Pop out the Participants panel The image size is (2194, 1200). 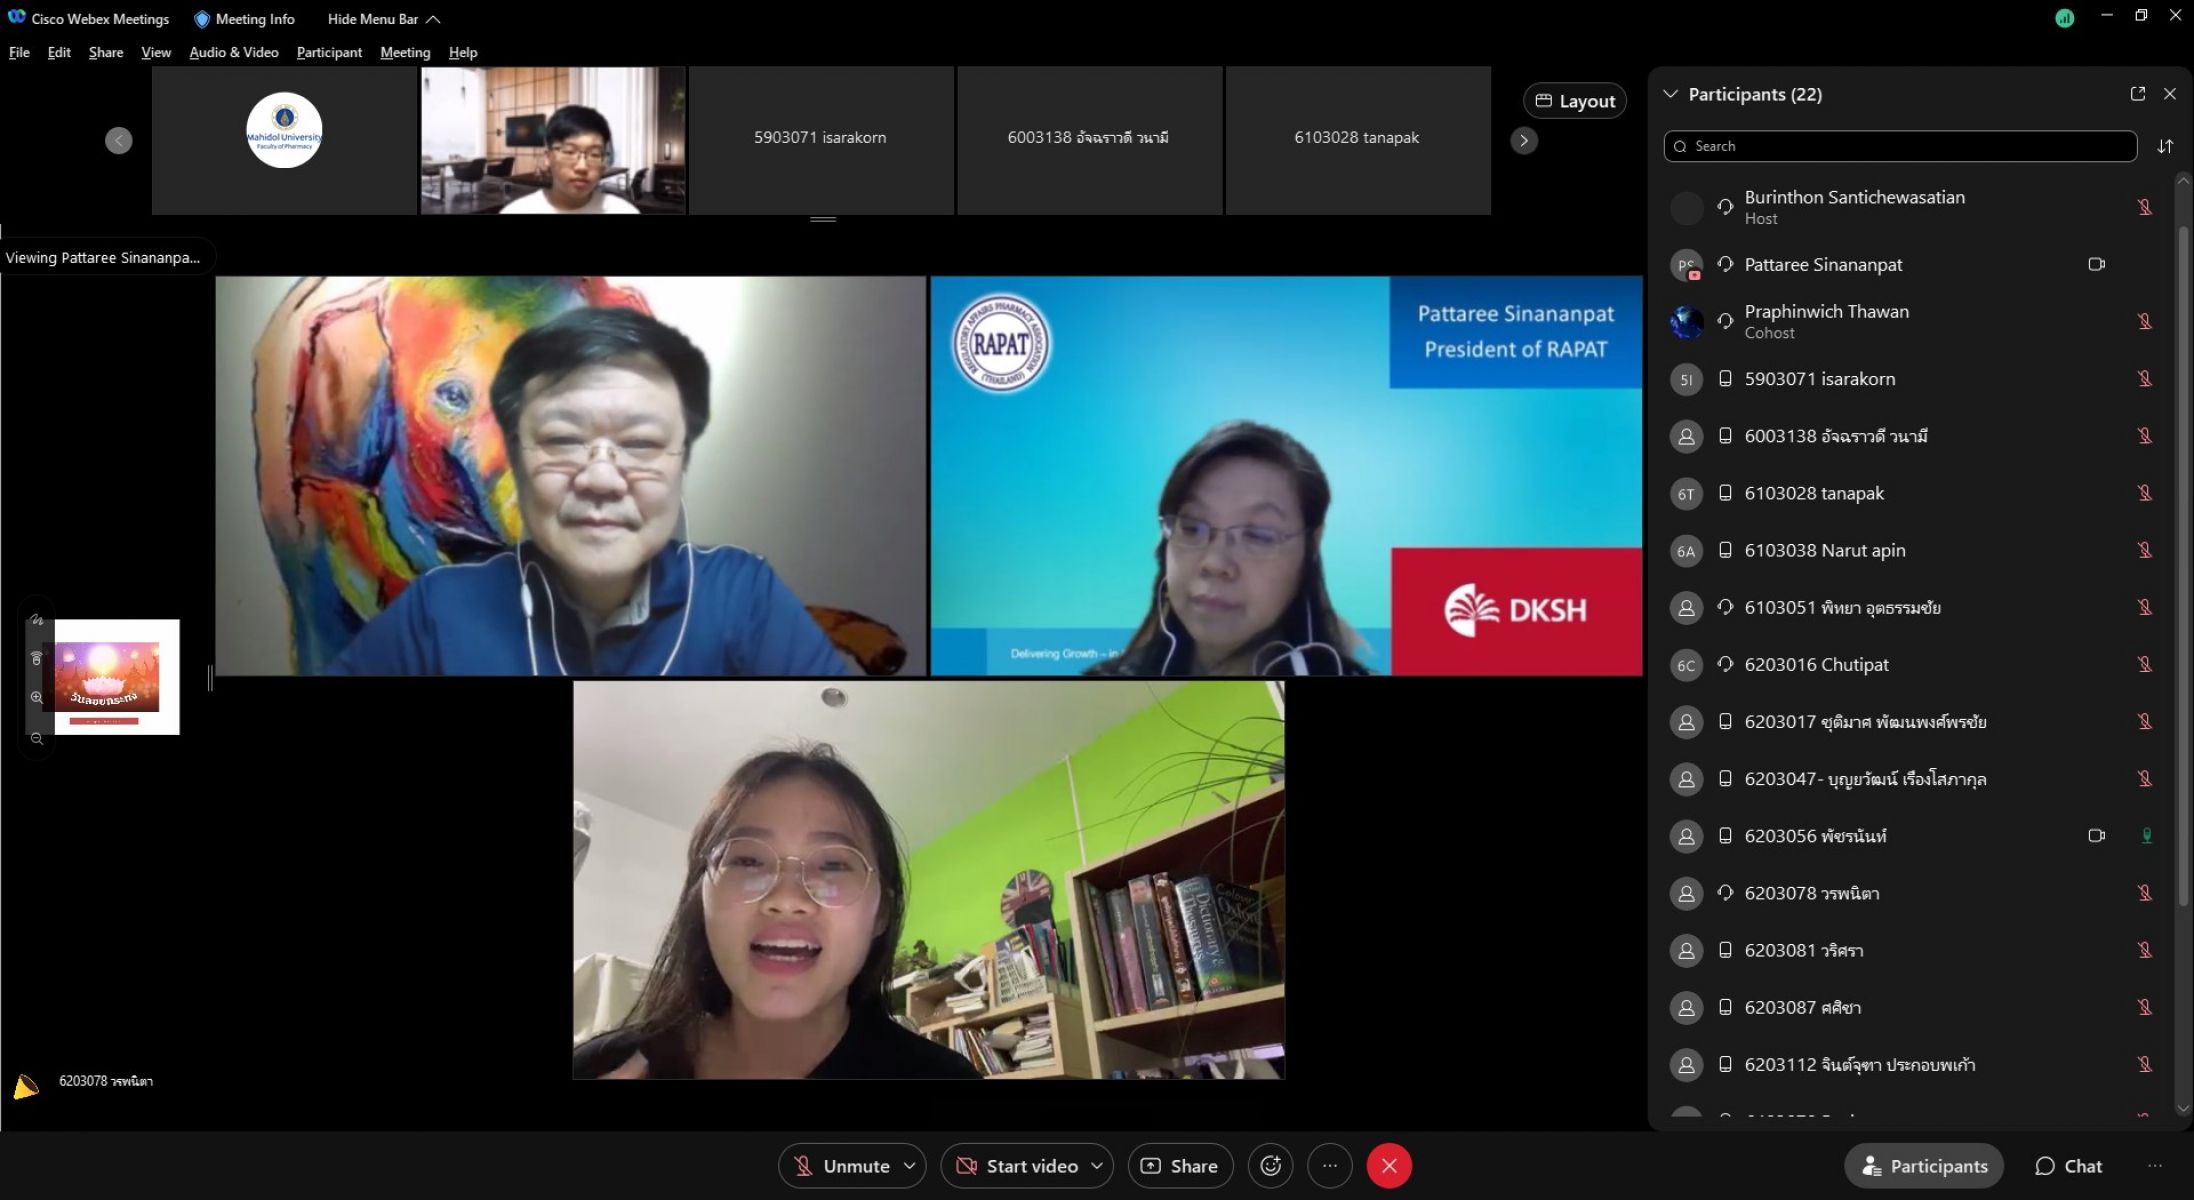[2138, 93]
